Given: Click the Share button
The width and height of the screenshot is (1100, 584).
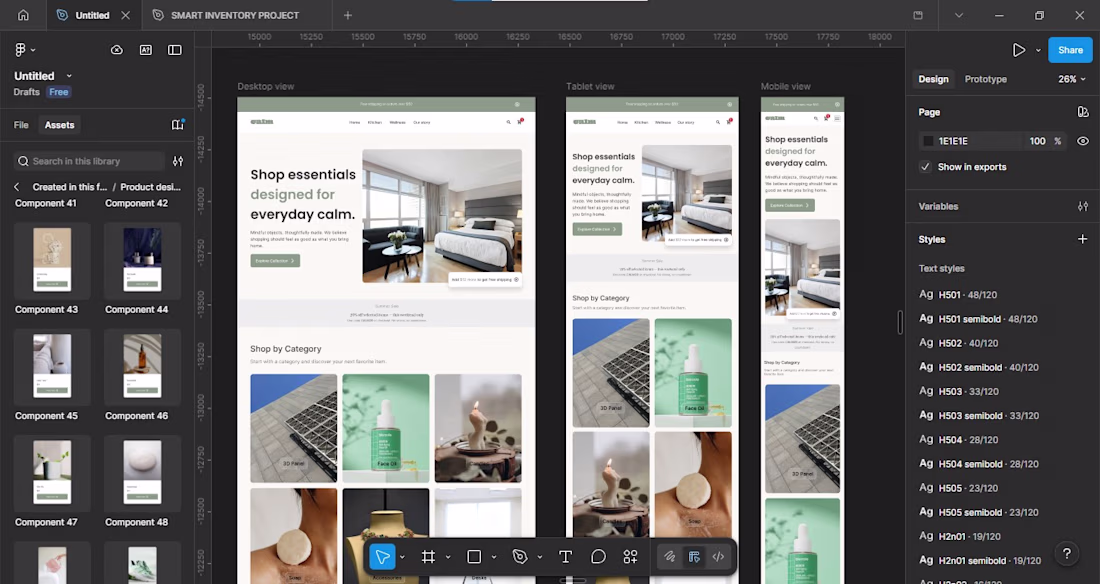Looking at the screenshot, I should (1070, 50).
